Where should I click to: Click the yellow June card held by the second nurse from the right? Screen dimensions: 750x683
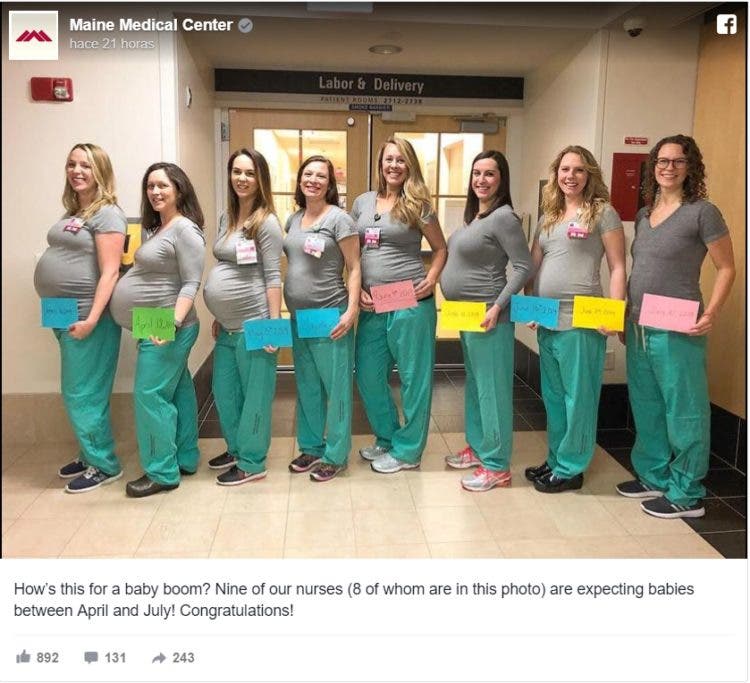pyautogui.click(x=598, y=313)
